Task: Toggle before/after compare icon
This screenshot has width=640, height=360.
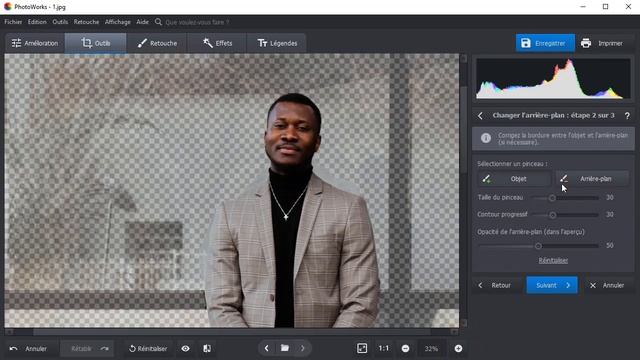Action: pos(207,349)
